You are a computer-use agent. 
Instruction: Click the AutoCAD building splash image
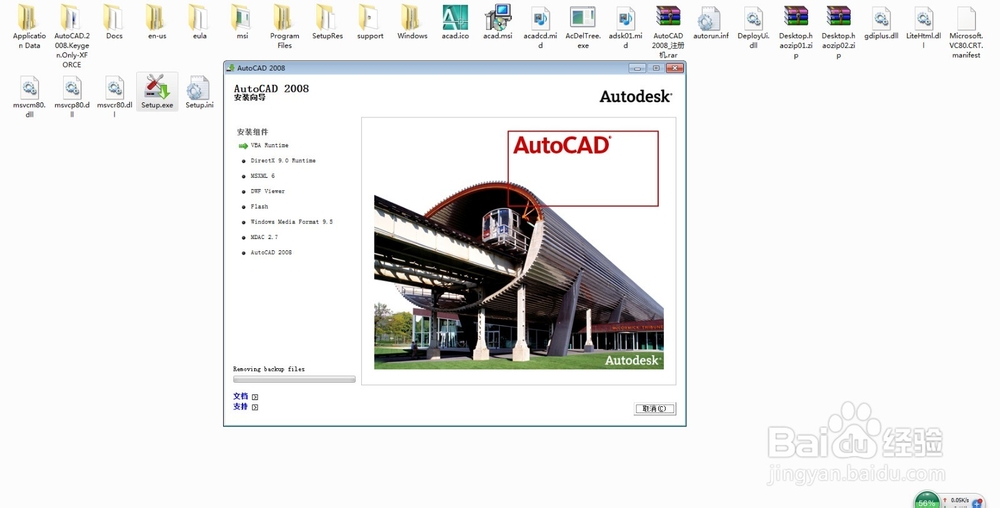[x=518, y=251]
